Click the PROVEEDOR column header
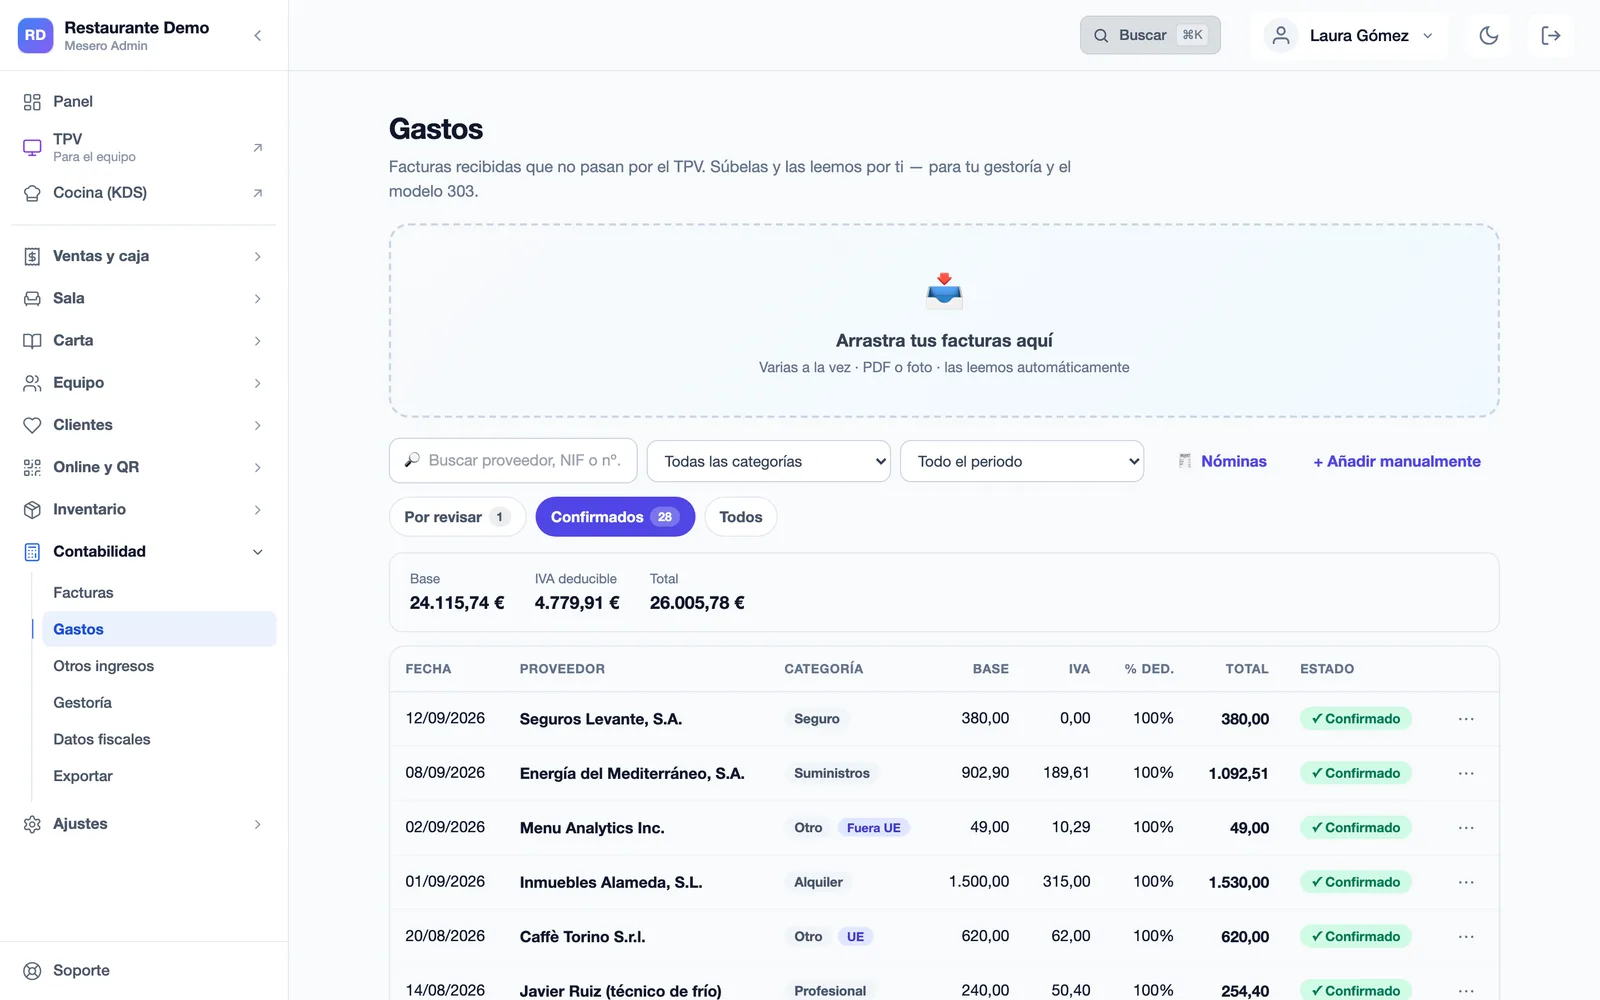Image resolution: width=1600 pixels, height=1000 pixels. pyautogui.click(x=562, y=669)
